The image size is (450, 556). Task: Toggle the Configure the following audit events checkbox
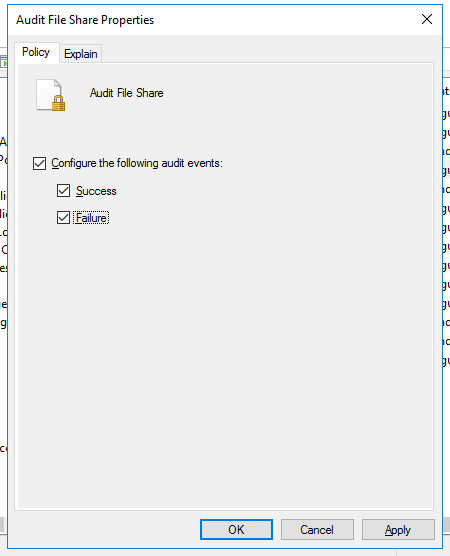tap(39, 163)
